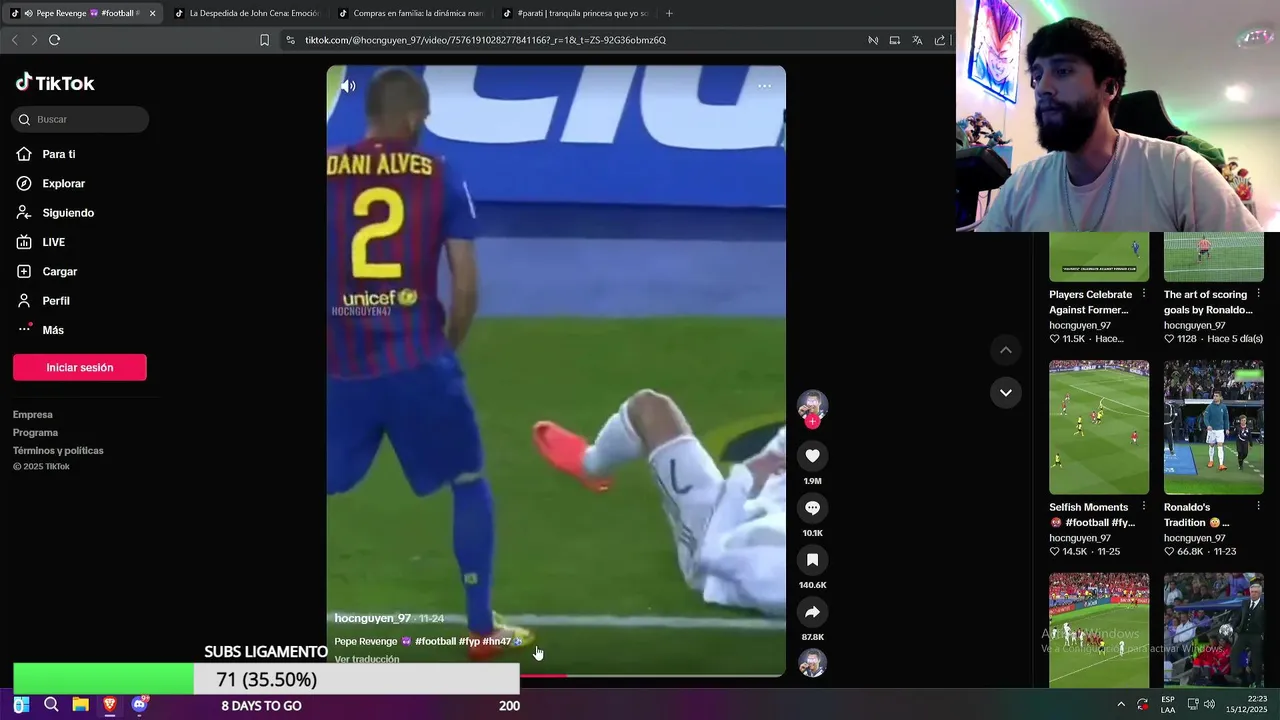The height and width of the screenshot is (720, 1280).
Task: Open comments with speech bubble icon
Action: 812,508
